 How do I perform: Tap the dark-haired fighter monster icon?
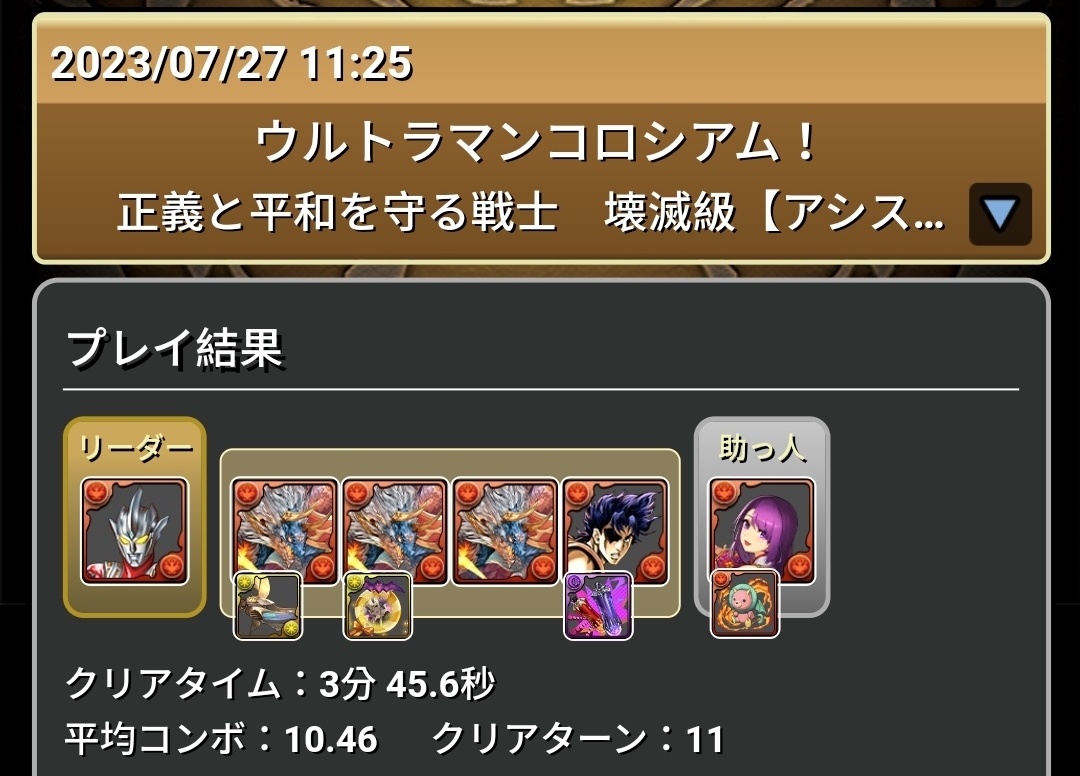tap(615, 532)
